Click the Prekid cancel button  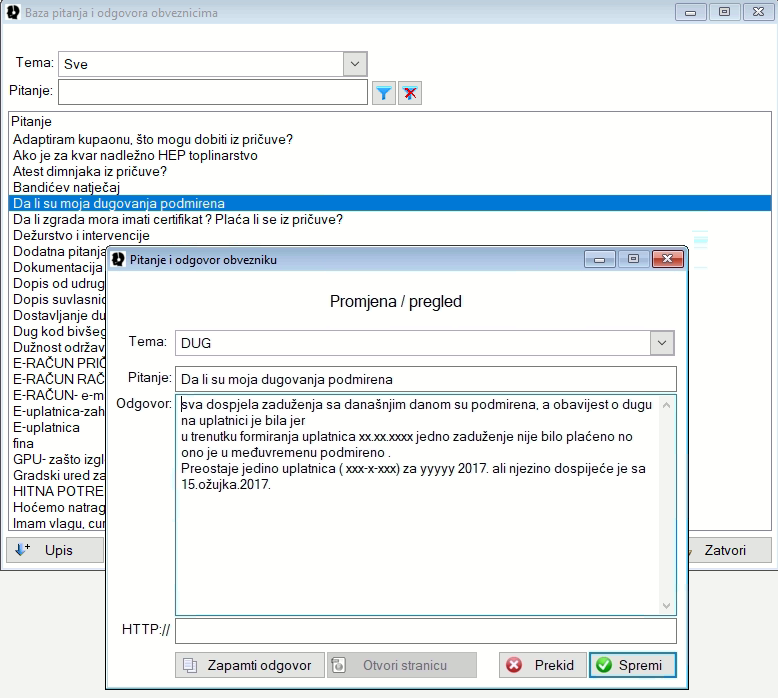pos(541,665)
